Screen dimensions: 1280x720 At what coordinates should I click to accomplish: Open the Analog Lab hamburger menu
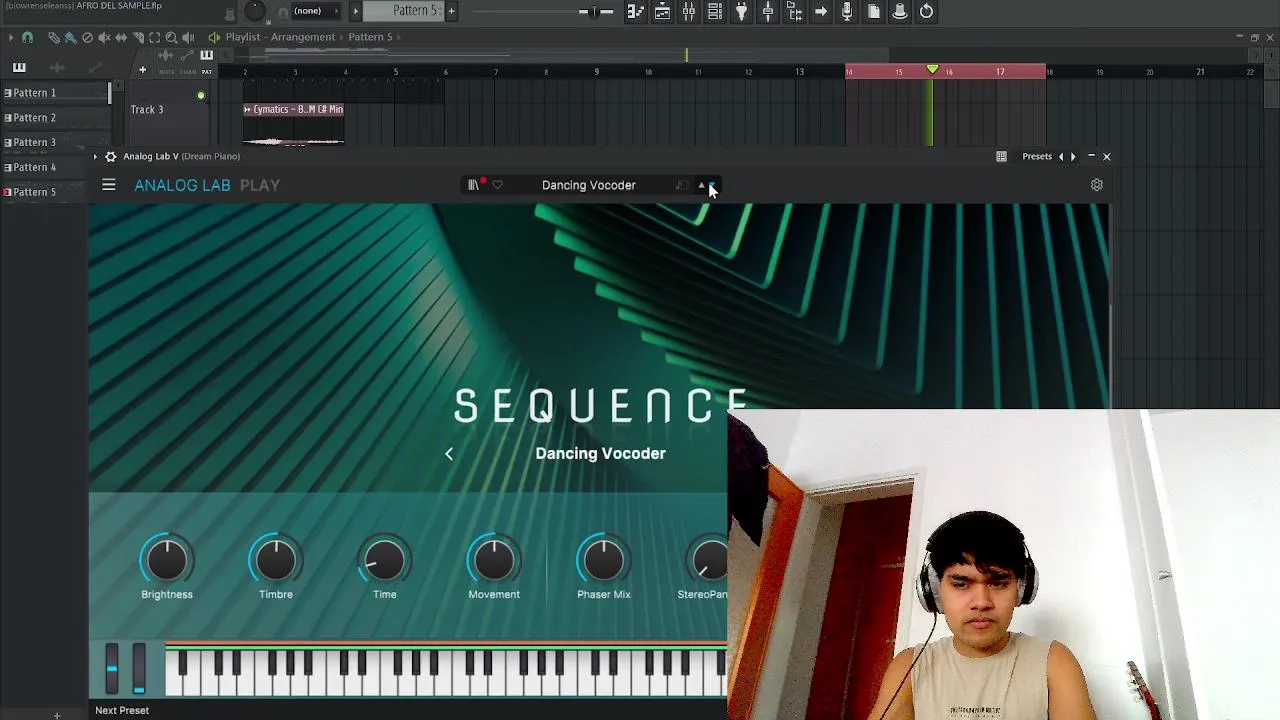(x=109, y=185)
